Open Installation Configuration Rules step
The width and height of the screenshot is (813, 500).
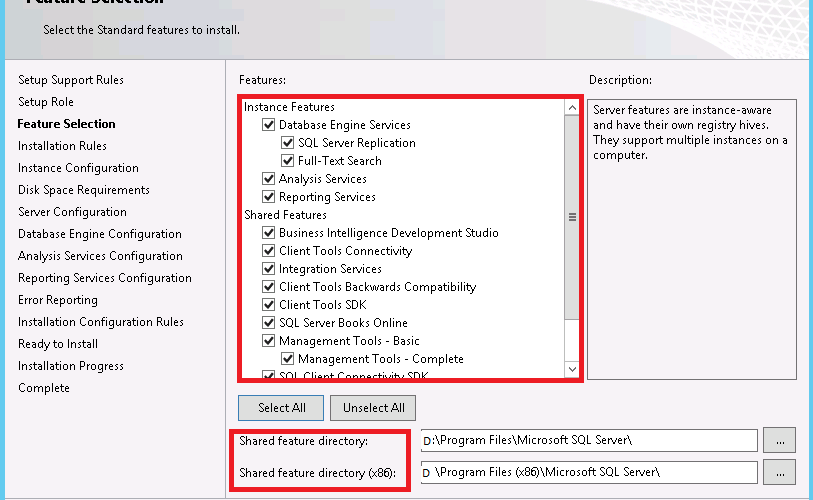pyautogui.click(x=101, y=322)
